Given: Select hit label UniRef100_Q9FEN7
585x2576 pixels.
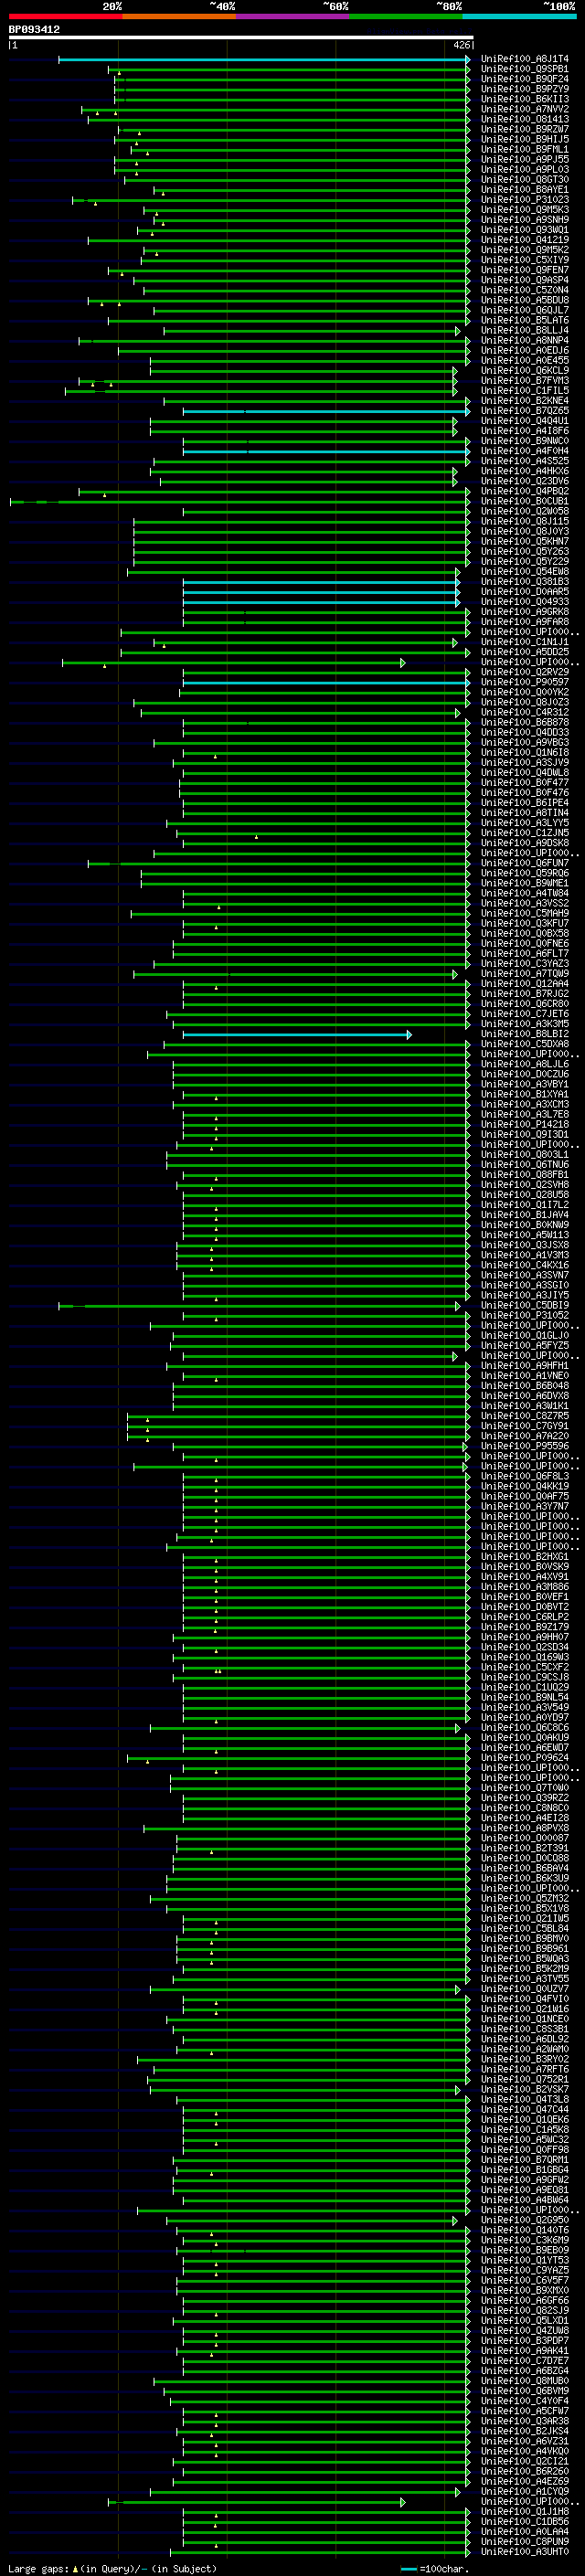Looking at the screenshot, I should [524, 270].
